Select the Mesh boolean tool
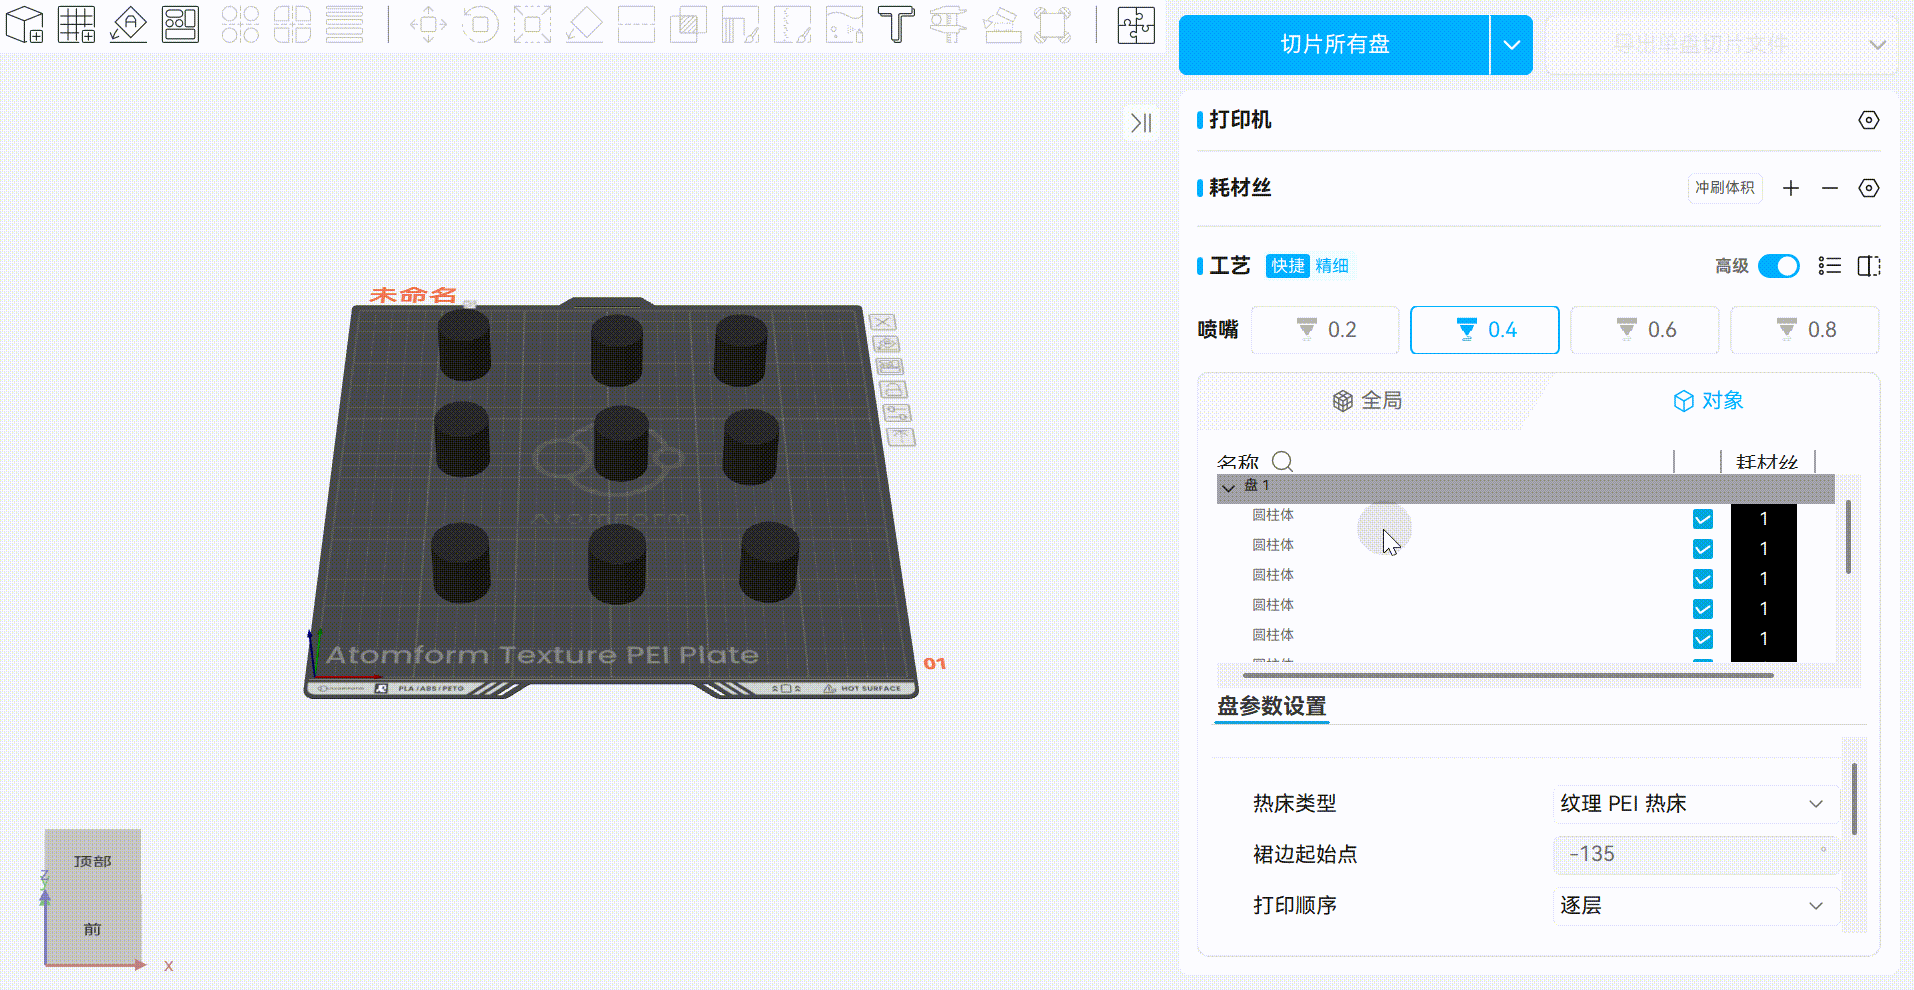The width and height of the screenshot is (1914, 990). tap(688, 24)
